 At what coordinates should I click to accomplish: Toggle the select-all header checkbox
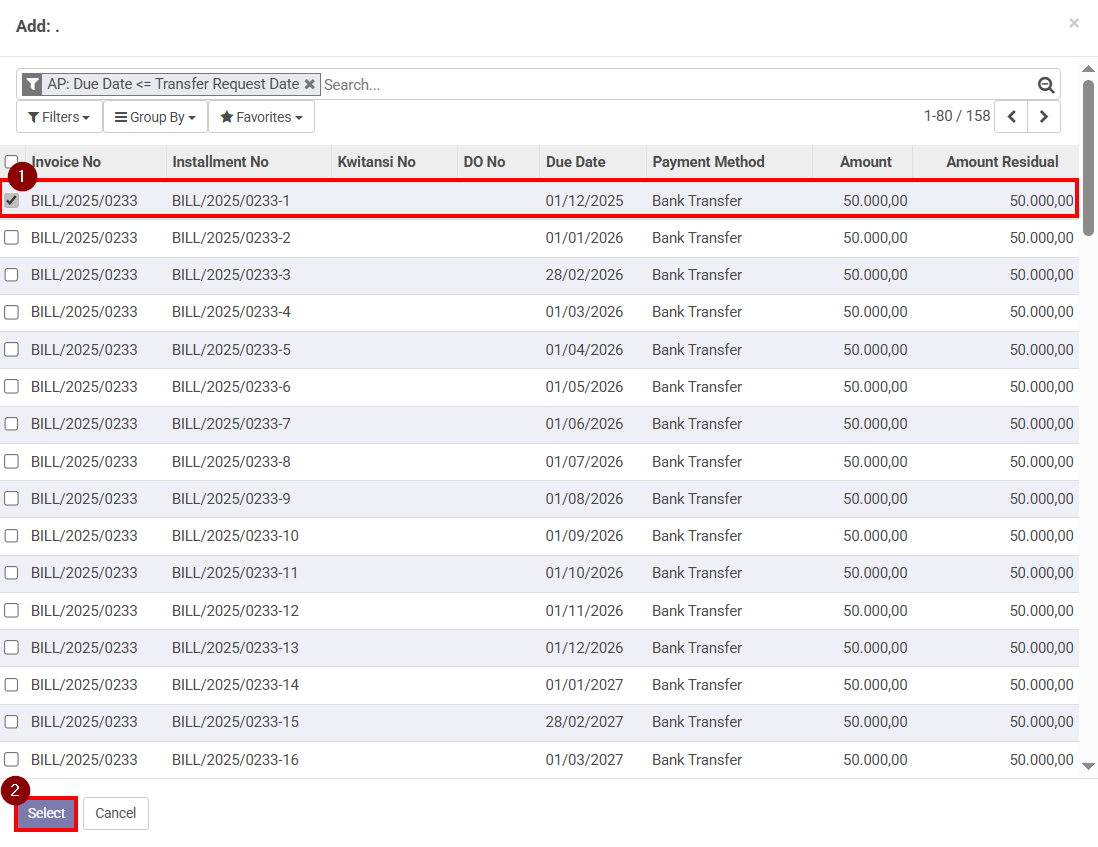[x=11, y=162]
